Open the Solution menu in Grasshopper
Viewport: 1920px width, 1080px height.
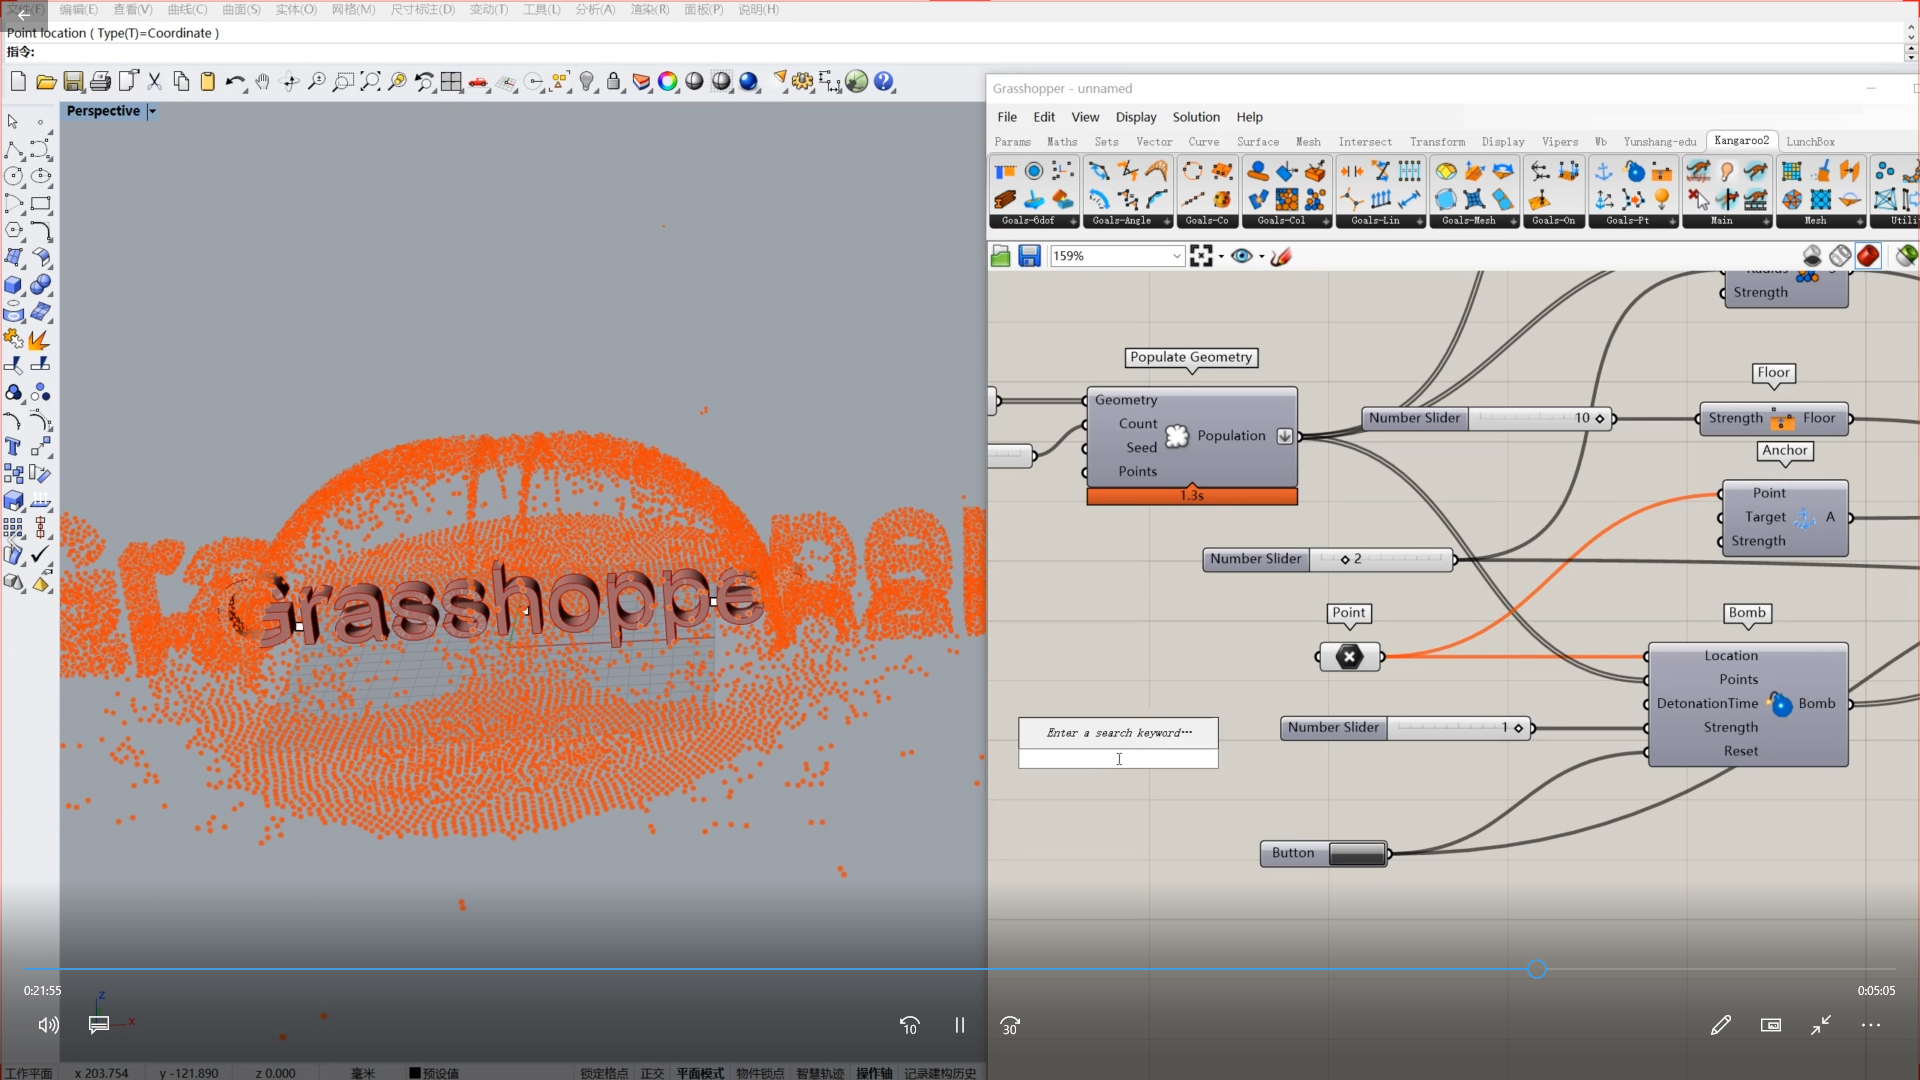[1195, 117]
